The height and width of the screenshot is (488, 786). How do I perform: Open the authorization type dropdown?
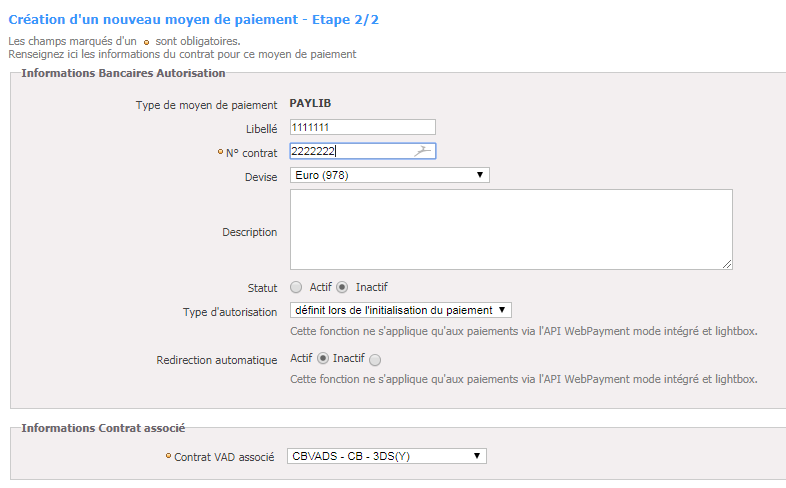pos(401,310)
